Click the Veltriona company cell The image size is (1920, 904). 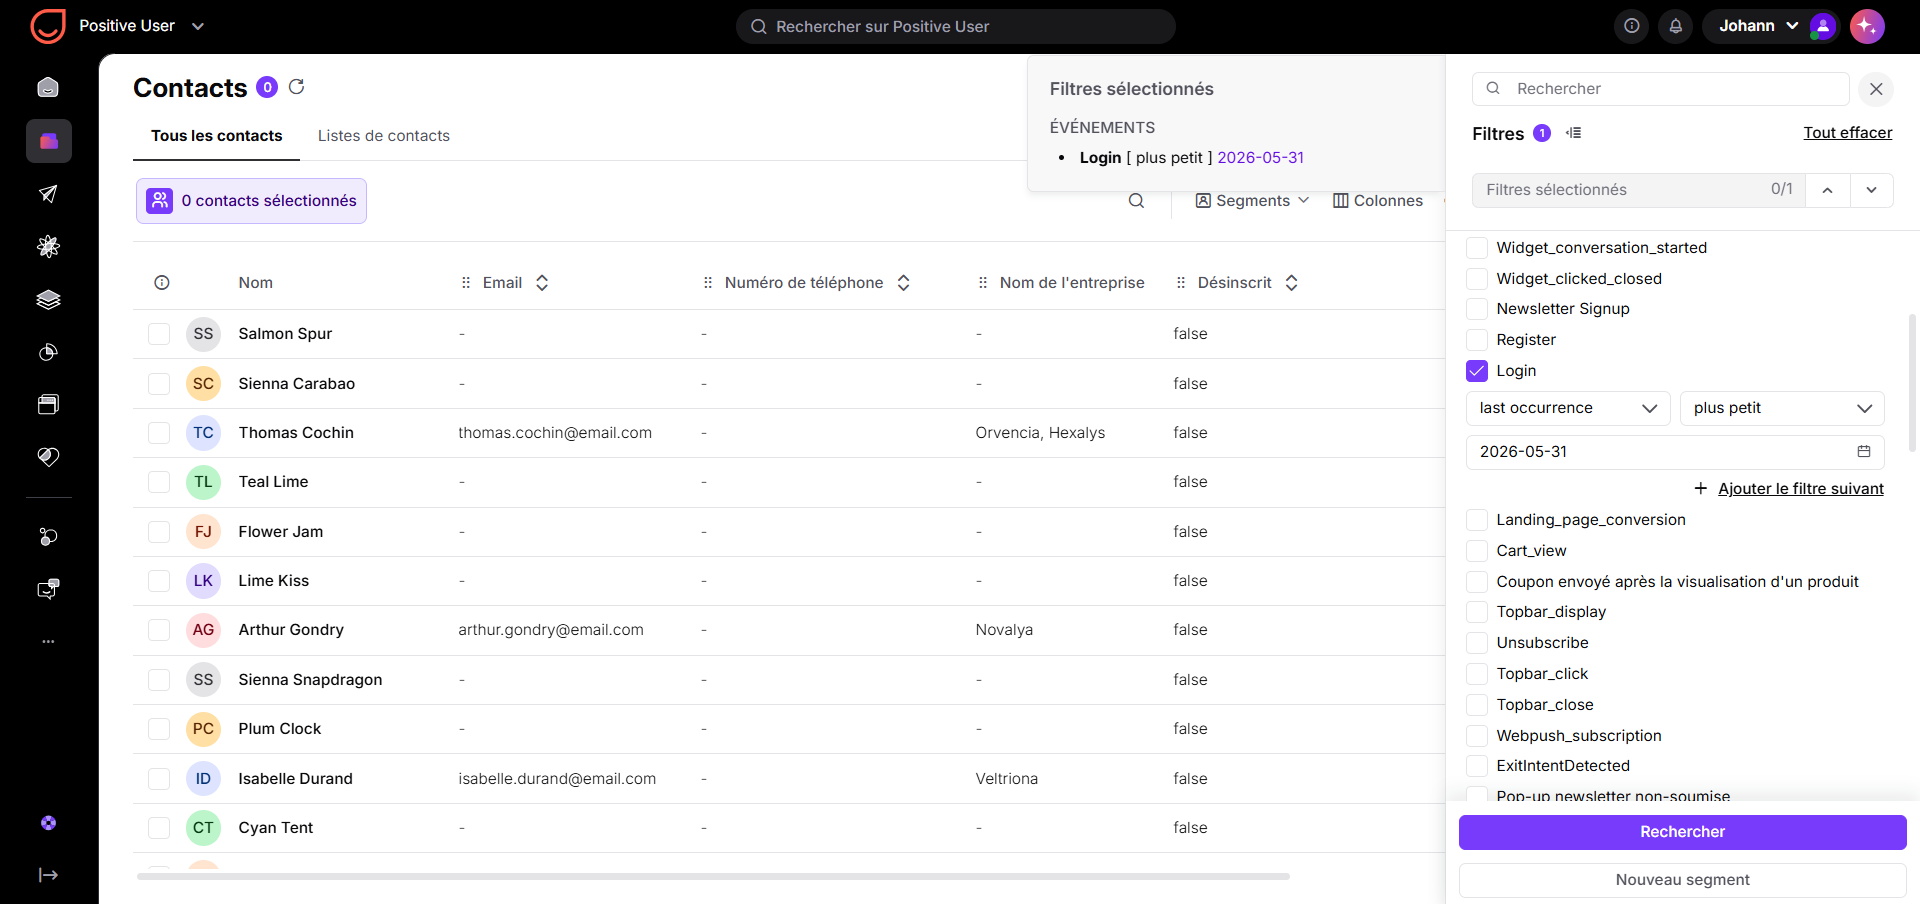point(1007,779)
